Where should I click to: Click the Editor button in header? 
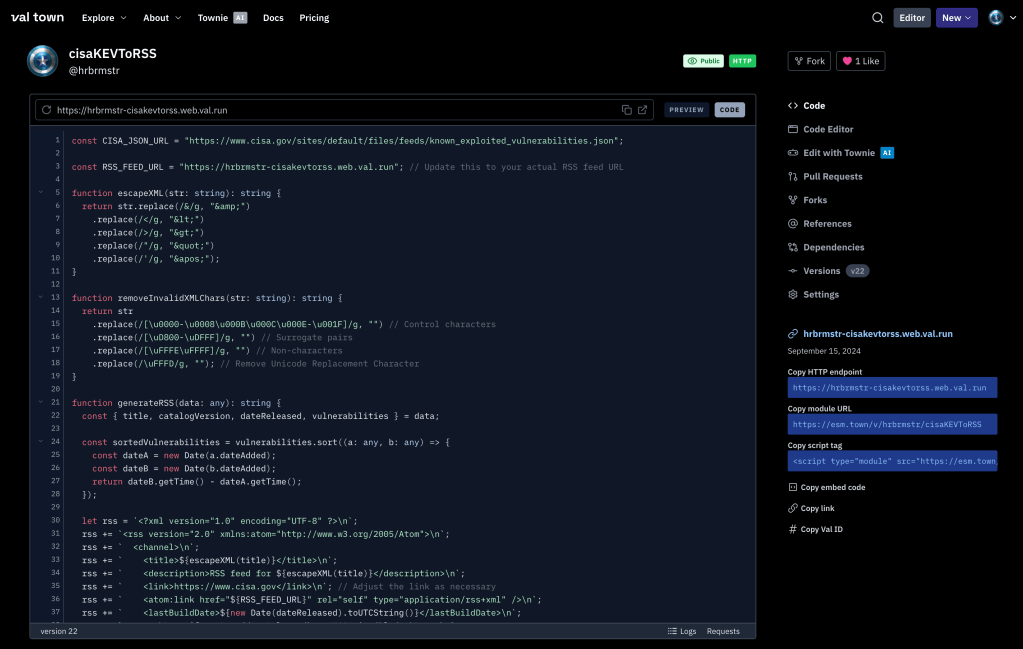tap(912, 18)
